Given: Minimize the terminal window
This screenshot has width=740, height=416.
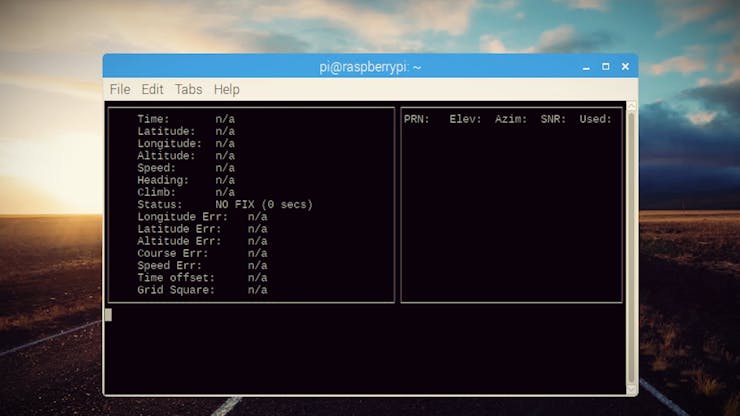Looking at the screenshot, I should [586, 67].
